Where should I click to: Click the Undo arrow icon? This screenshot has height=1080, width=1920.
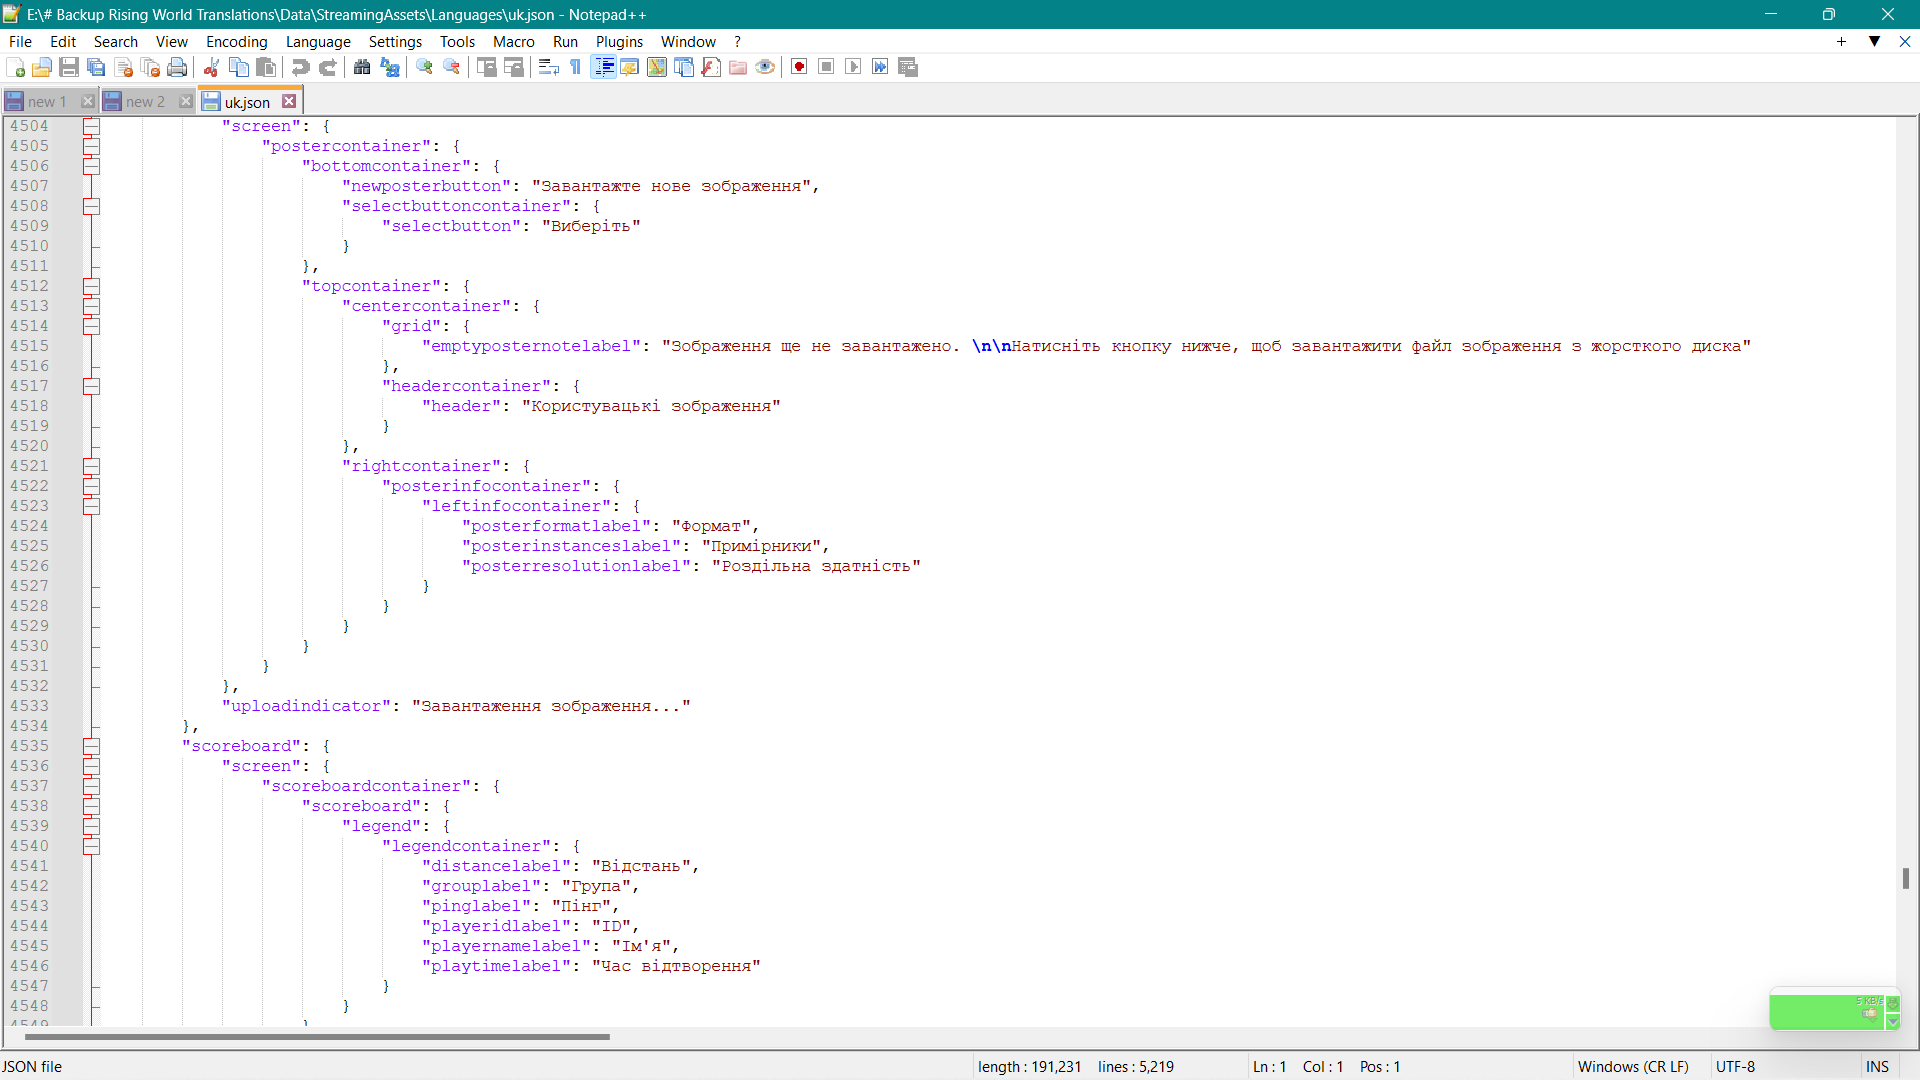coord(300,67)
